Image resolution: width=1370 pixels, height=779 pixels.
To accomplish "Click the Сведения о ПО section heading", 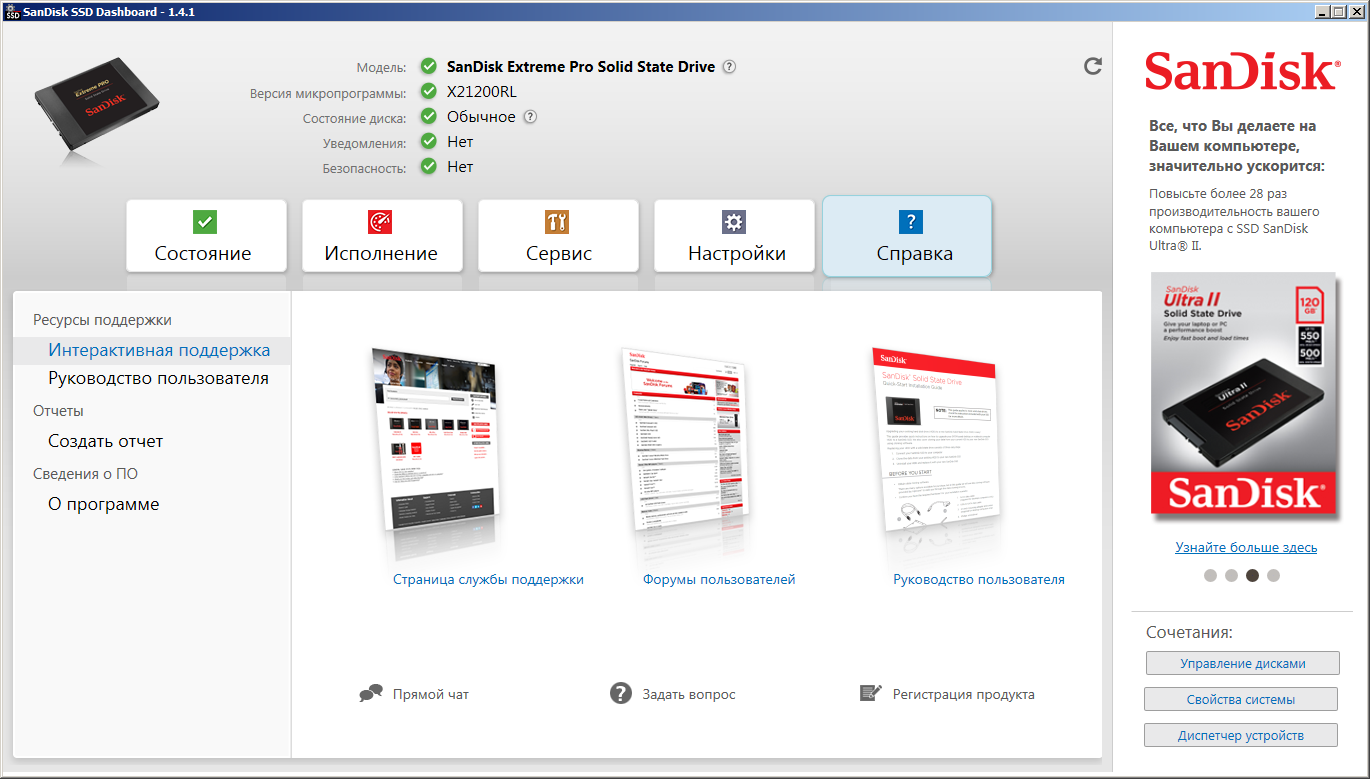I will (x=85, y=474).
